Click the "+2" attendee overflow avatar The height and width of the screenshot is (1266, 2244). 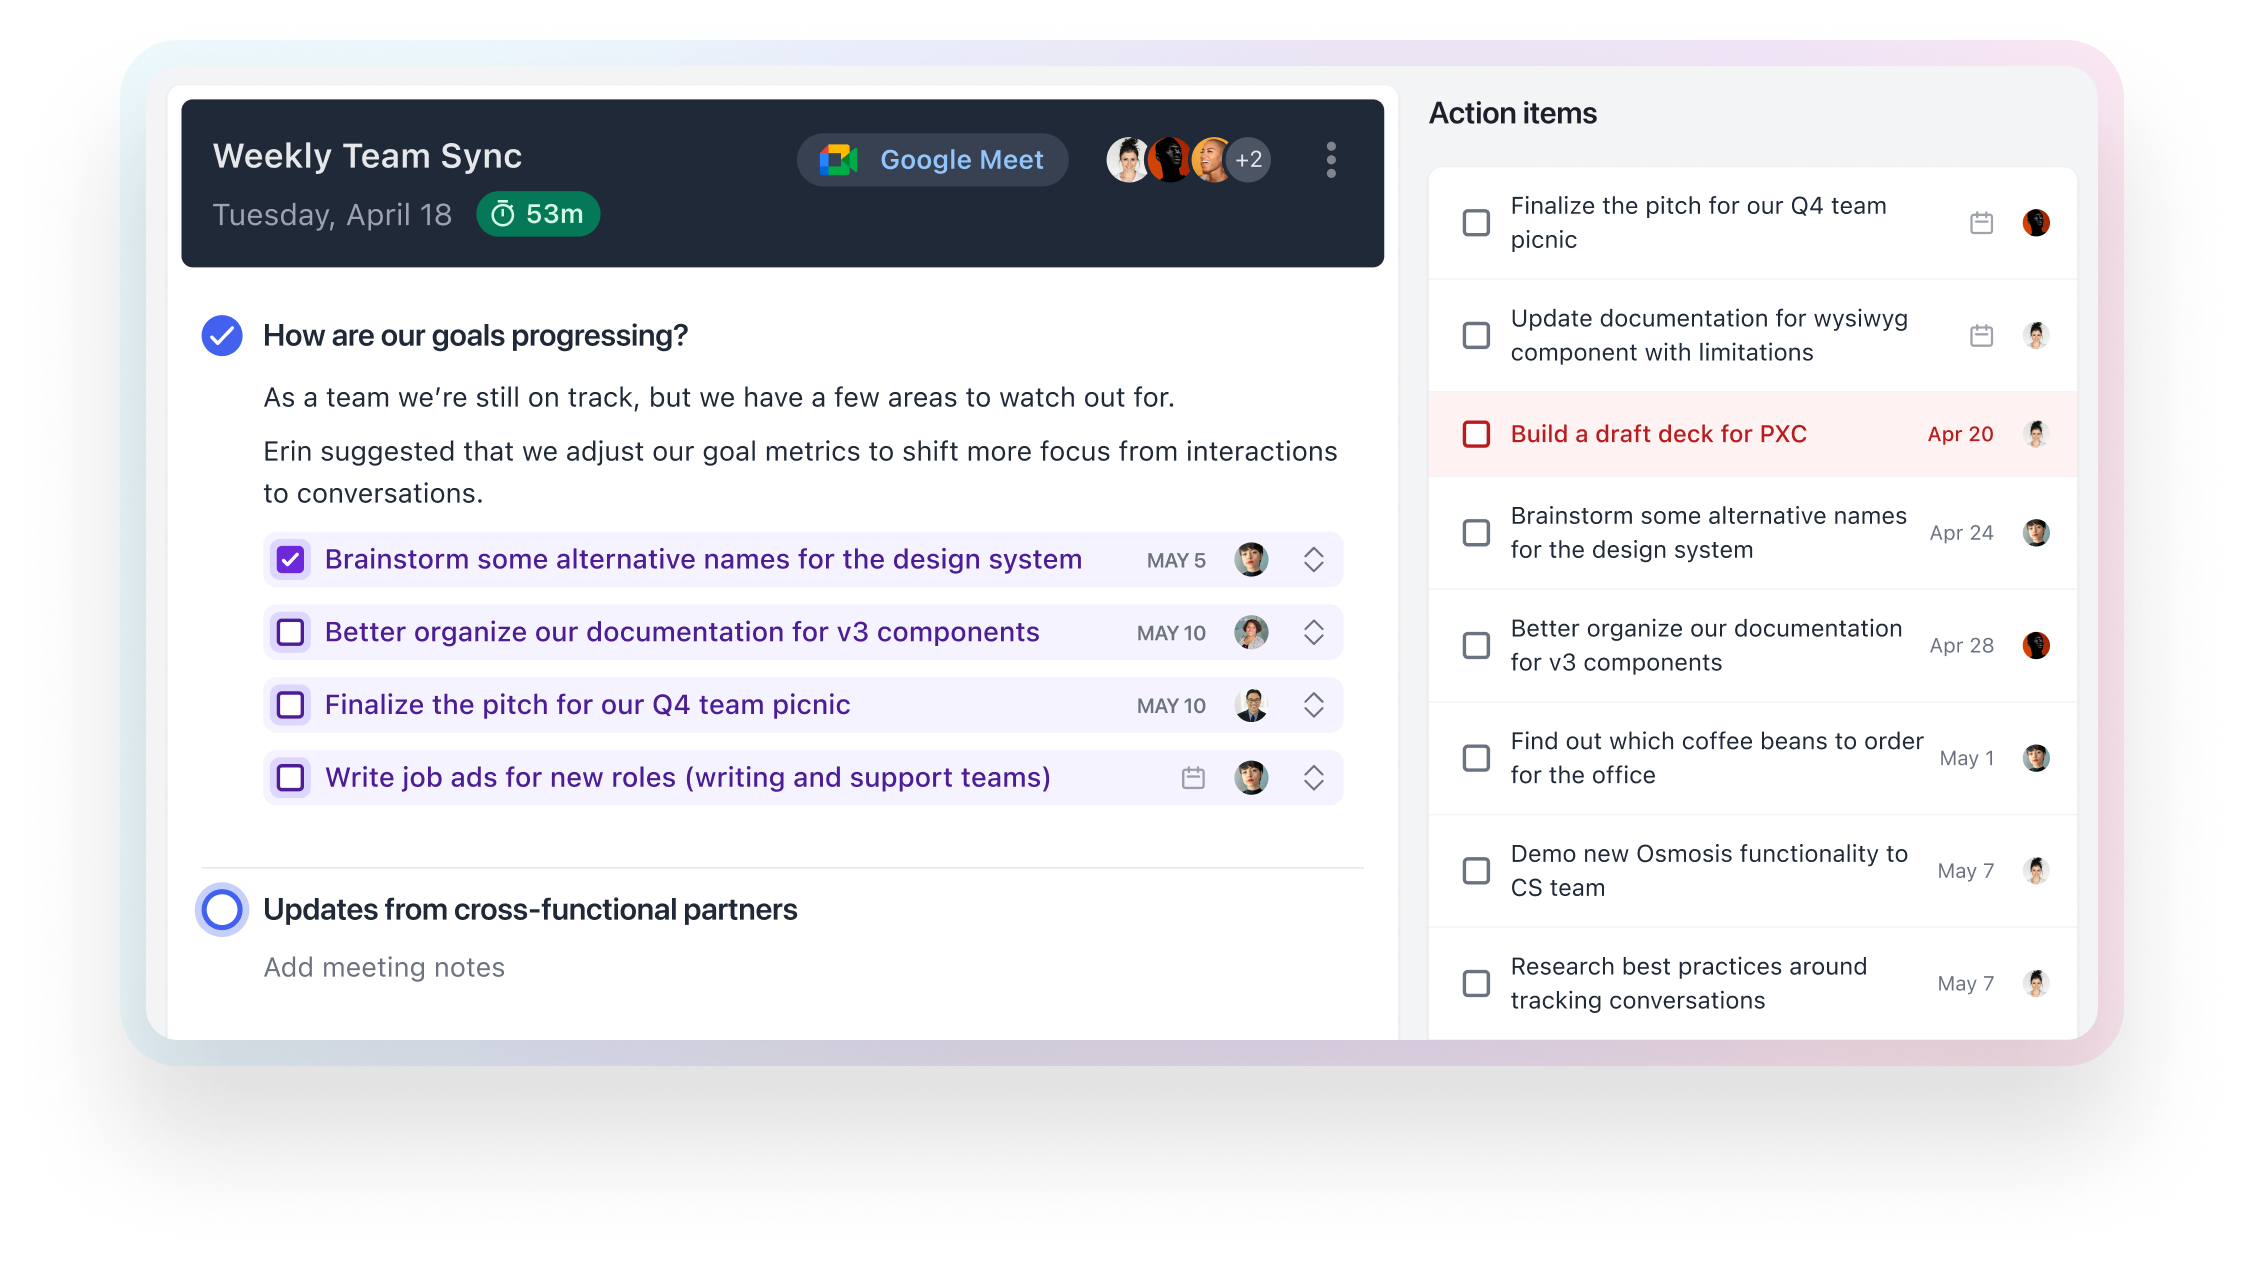[x=1246, y=159]
